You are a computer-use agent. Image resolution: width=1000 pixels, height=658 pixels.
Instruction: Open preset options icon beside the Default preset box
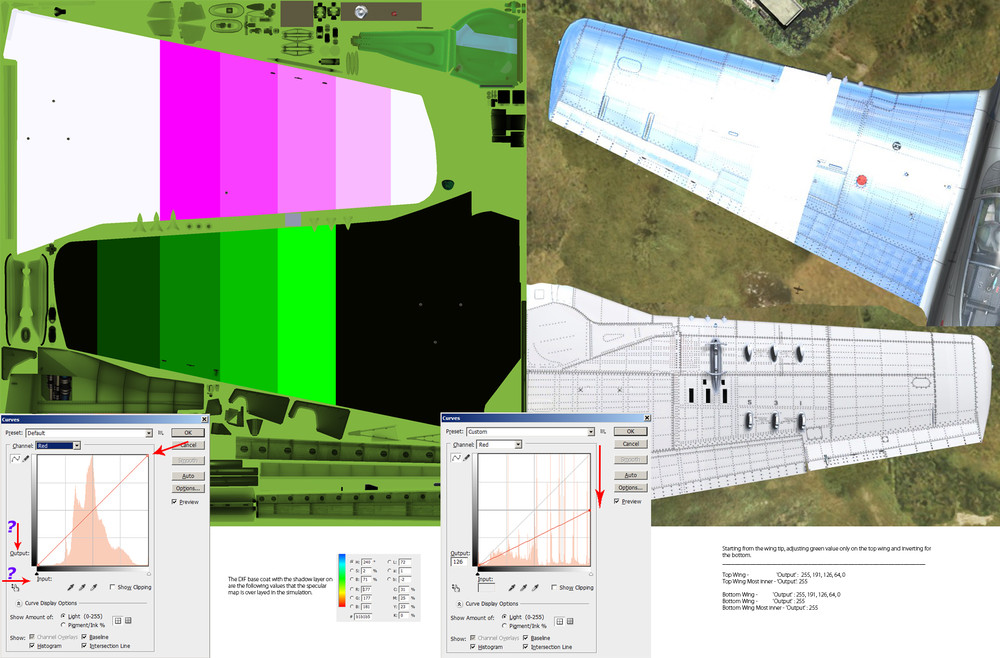pos(161,433)
